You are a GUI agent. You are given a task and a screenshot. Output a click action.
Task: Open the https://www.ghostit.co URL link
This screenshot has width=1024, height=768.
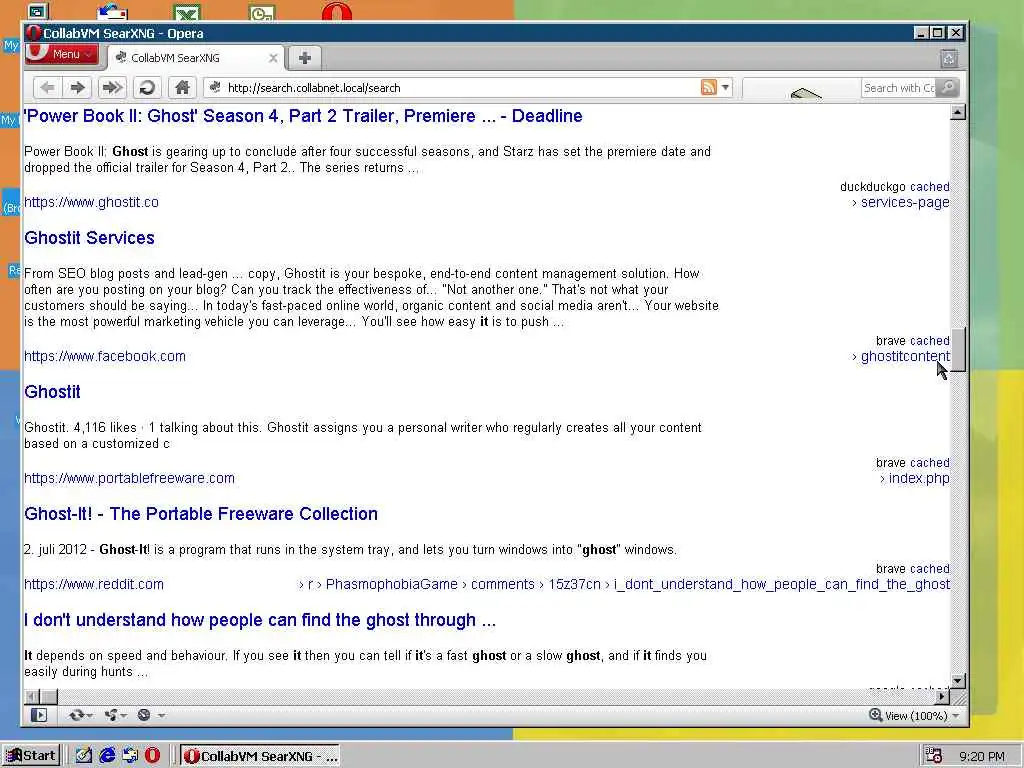tap(91, 202)
